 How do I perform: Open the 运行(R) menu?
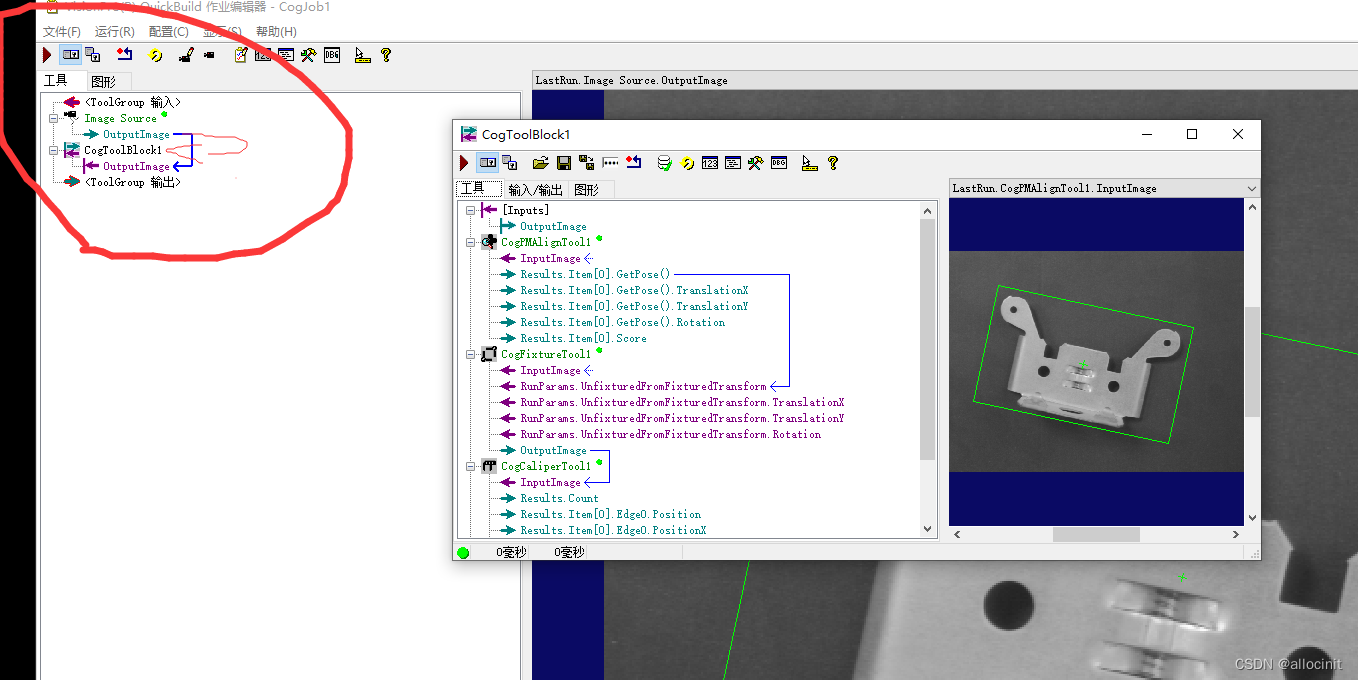[115, 32]
